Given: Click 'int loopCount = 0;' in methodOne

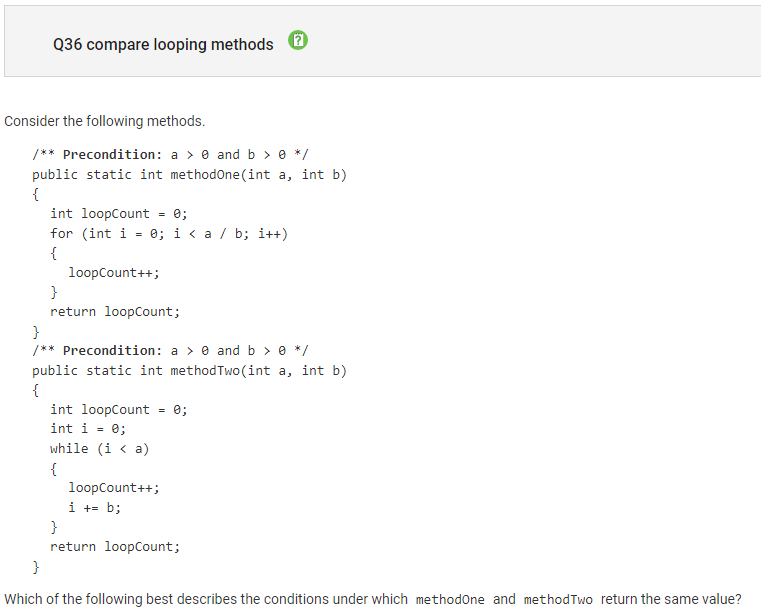Looking at the screenshot, I should pyautogui.click(x=118, y=214).
